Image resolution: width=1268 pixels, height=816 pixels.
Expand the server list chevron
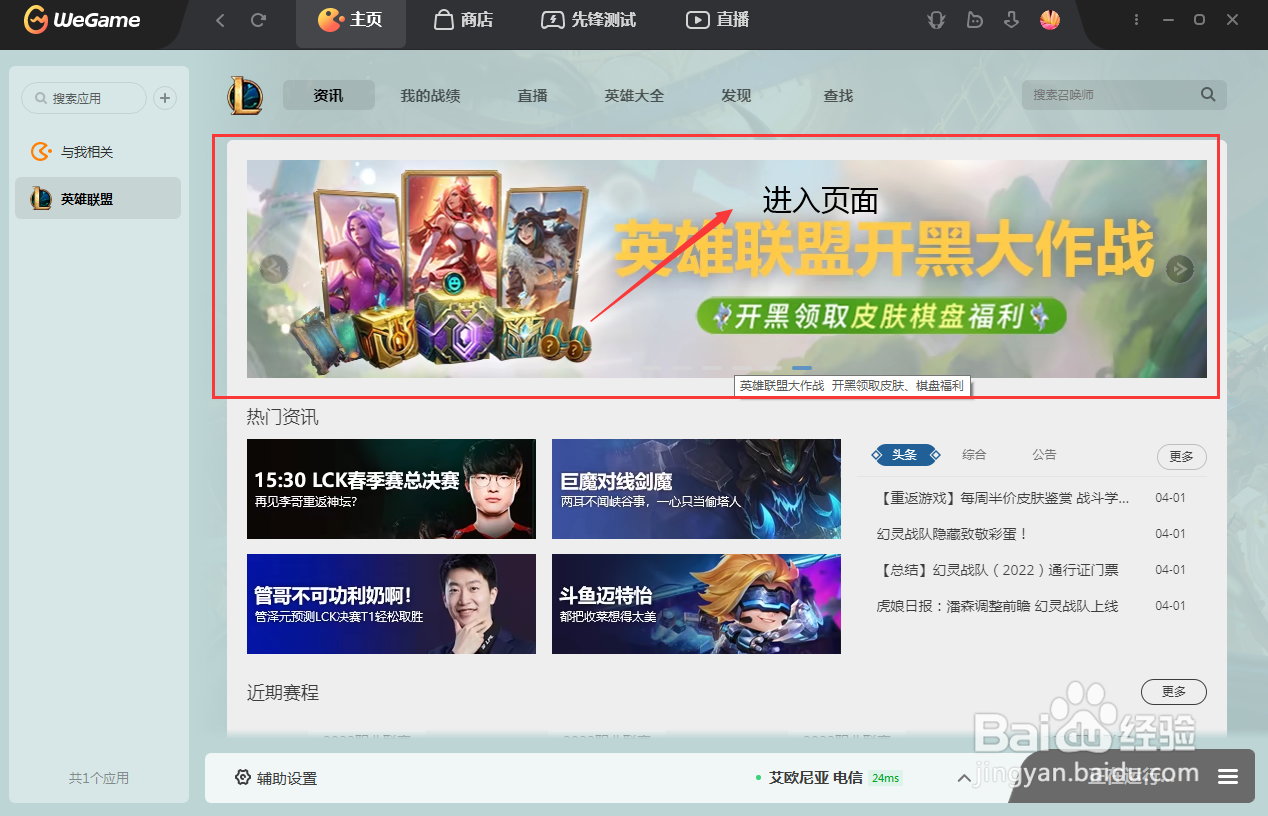(x=964, y=778)
